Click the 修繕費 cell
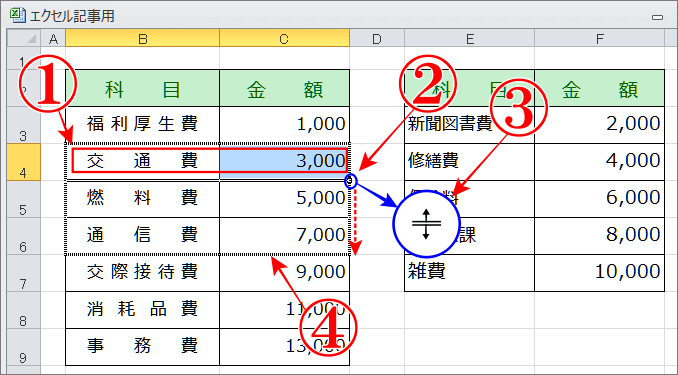 (x=469, y=162)
